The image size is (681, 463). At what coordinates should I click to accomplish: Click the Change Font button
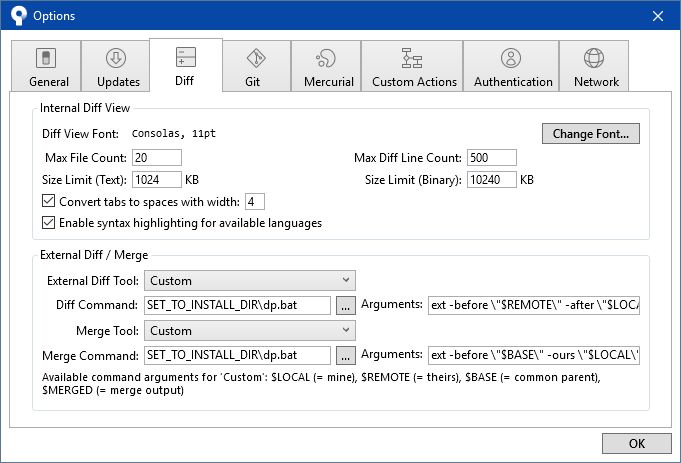point(591,134)
